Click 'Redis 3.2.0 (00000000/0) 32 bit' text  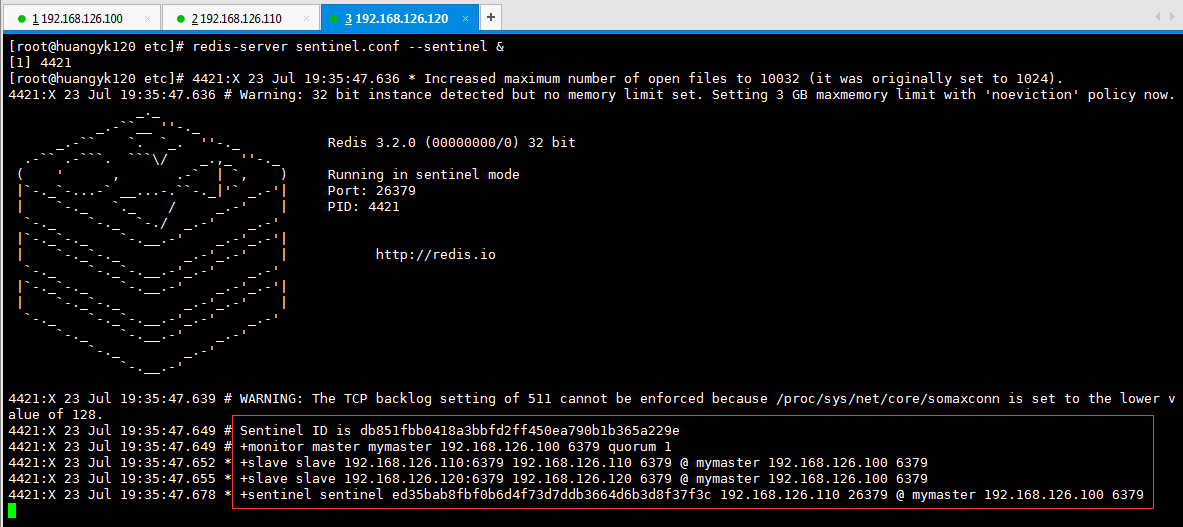[x=451, y=142]
